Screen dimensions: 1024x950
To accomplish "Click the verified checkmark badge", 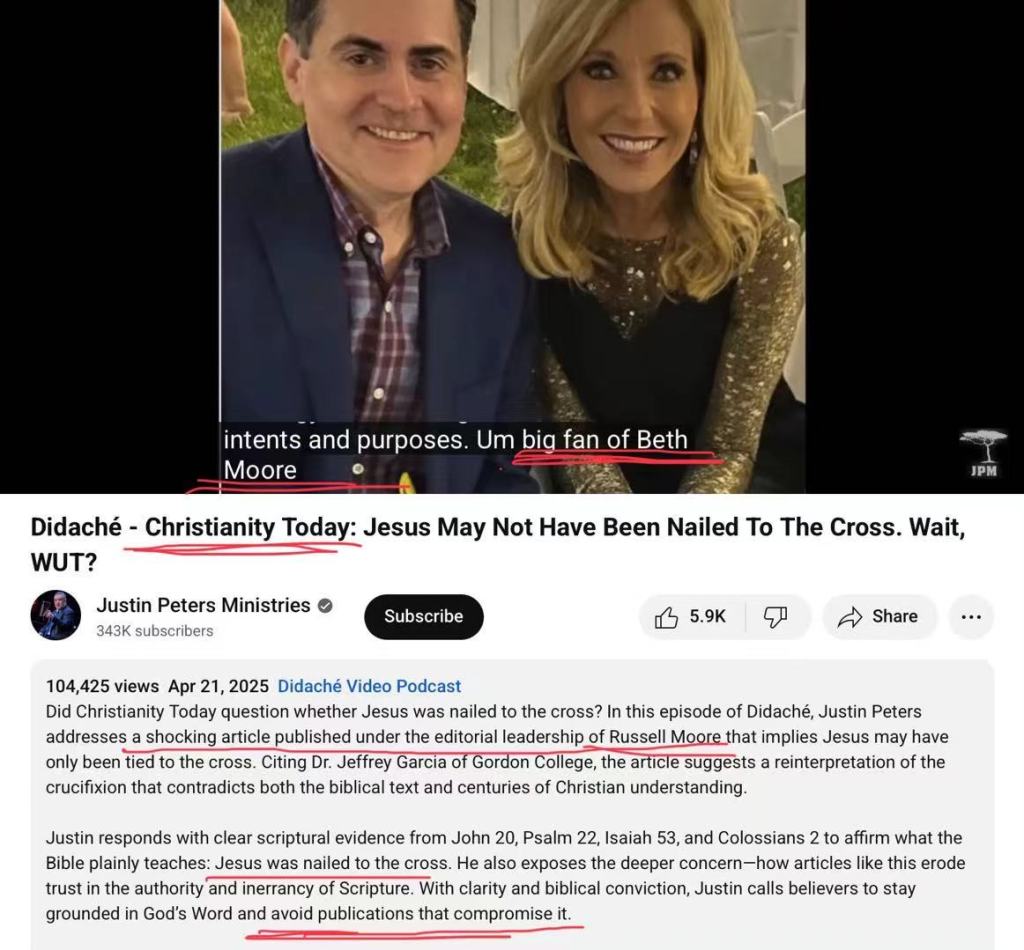I will pos(325,606).
